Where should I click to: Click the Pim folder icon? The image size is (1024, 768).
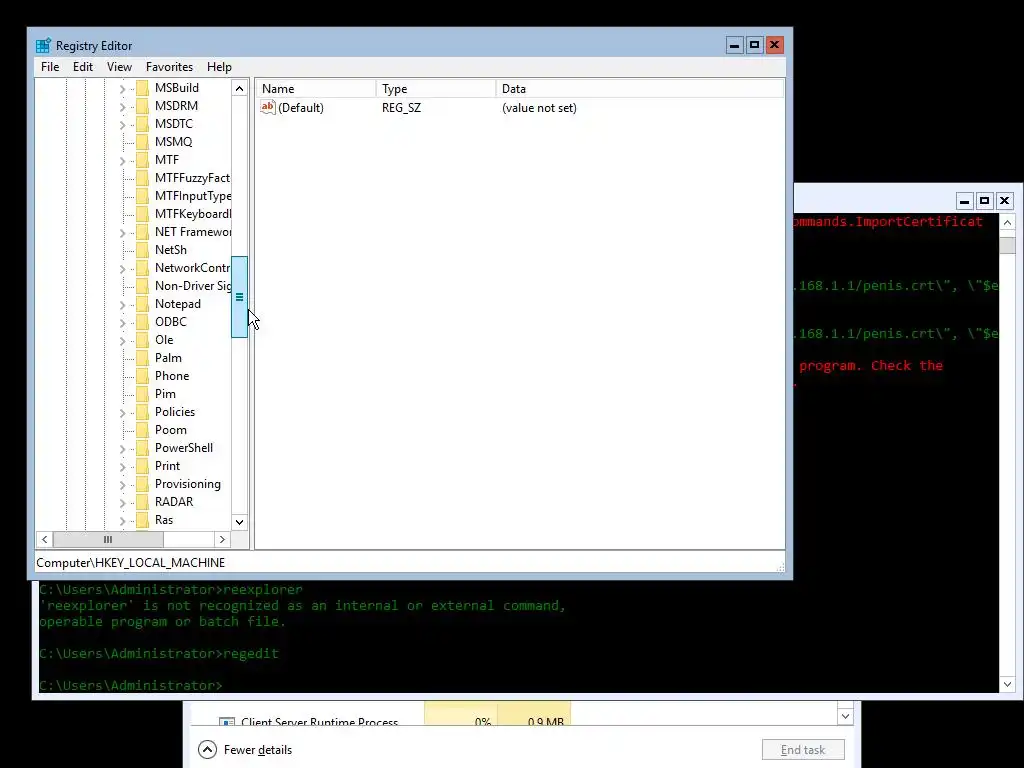(x=142, y=394)
